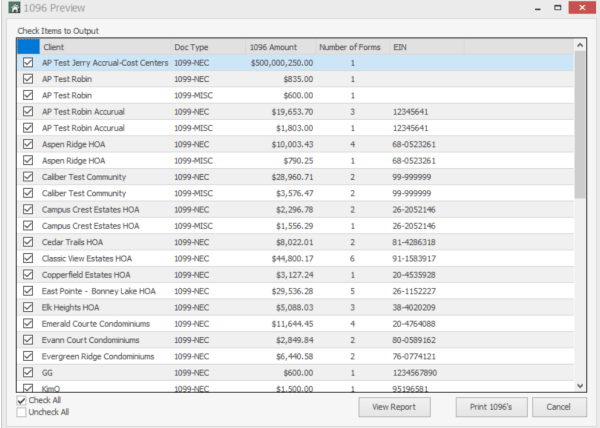Screen dimensions: 600x428
Task: Toggle the Check All checkbox
Action: [x=21, y=400]
